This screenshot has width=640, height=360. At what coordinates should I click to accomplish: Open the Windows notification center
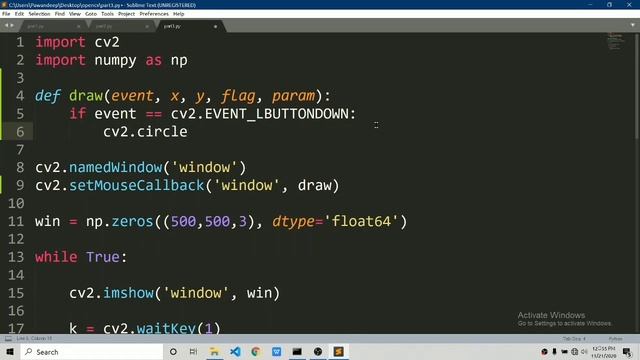[x=627, y=352]
